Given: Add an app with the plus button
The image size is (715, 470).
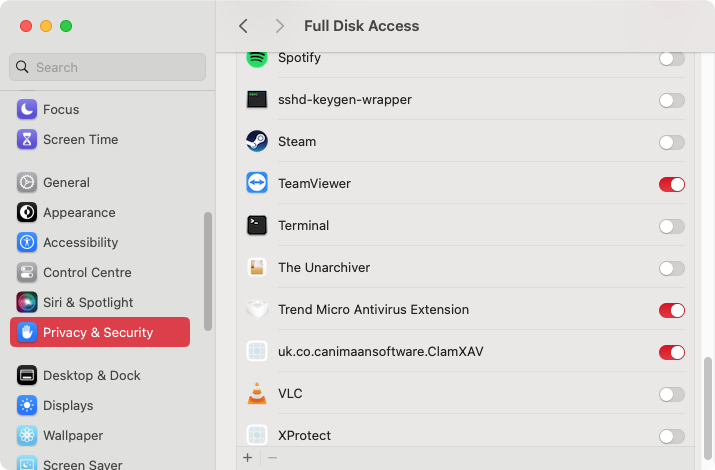Looking at the screenshot, I should pos(248,457).
